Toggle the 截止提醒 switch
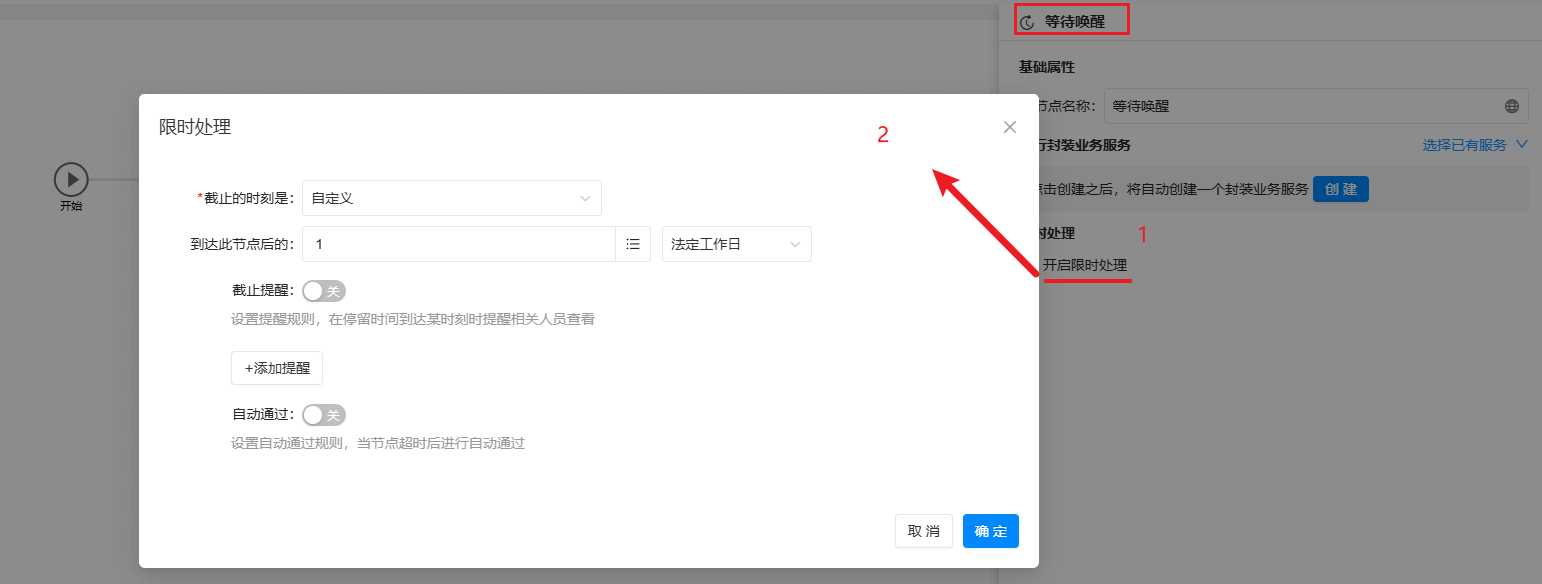1542x584 pixels. coord(324,291)
